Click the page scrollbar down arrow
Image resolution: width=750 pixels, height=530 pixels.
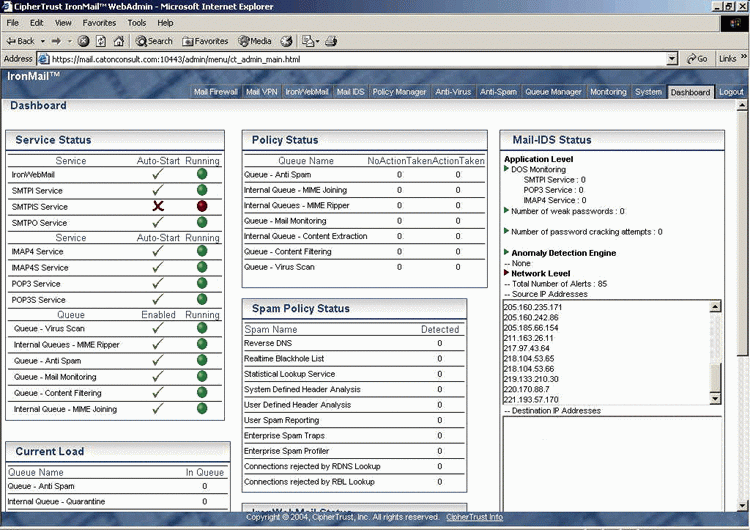742,505
